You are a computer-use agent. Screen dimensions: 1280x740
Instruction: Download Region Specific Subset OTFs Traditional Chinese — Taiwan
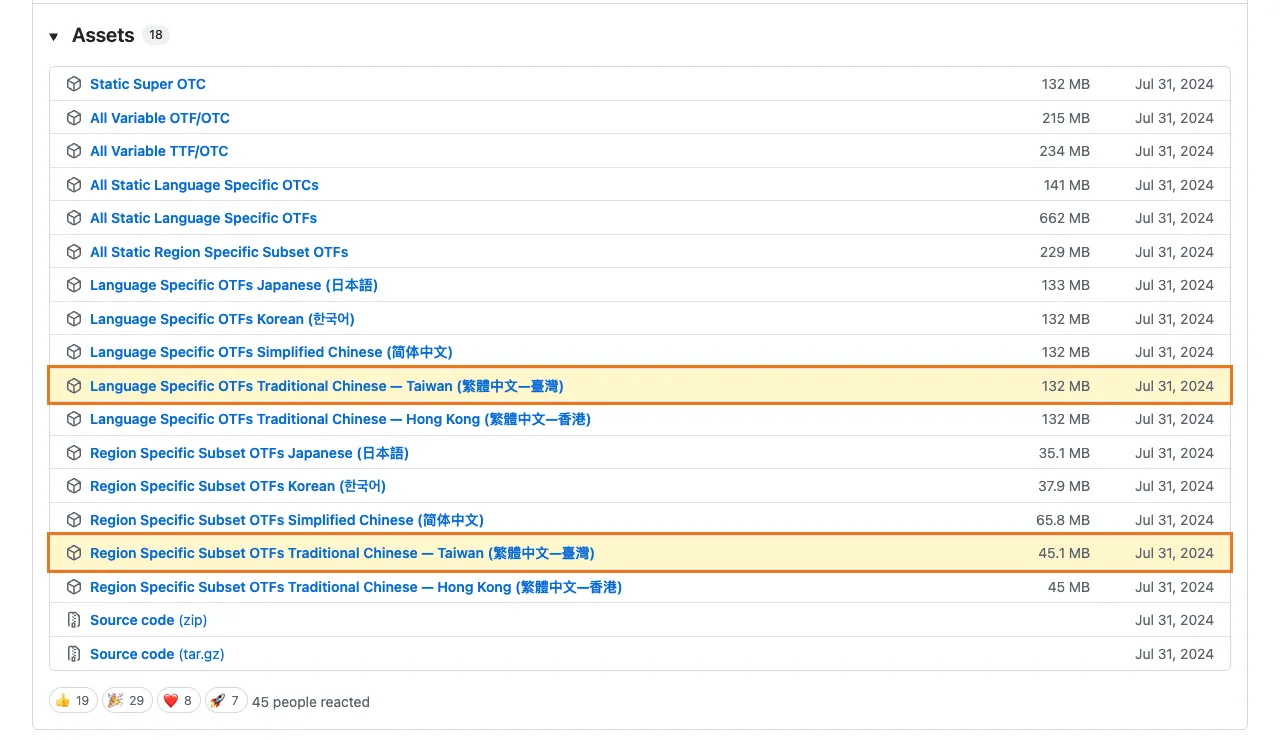[x=342, y=553]
